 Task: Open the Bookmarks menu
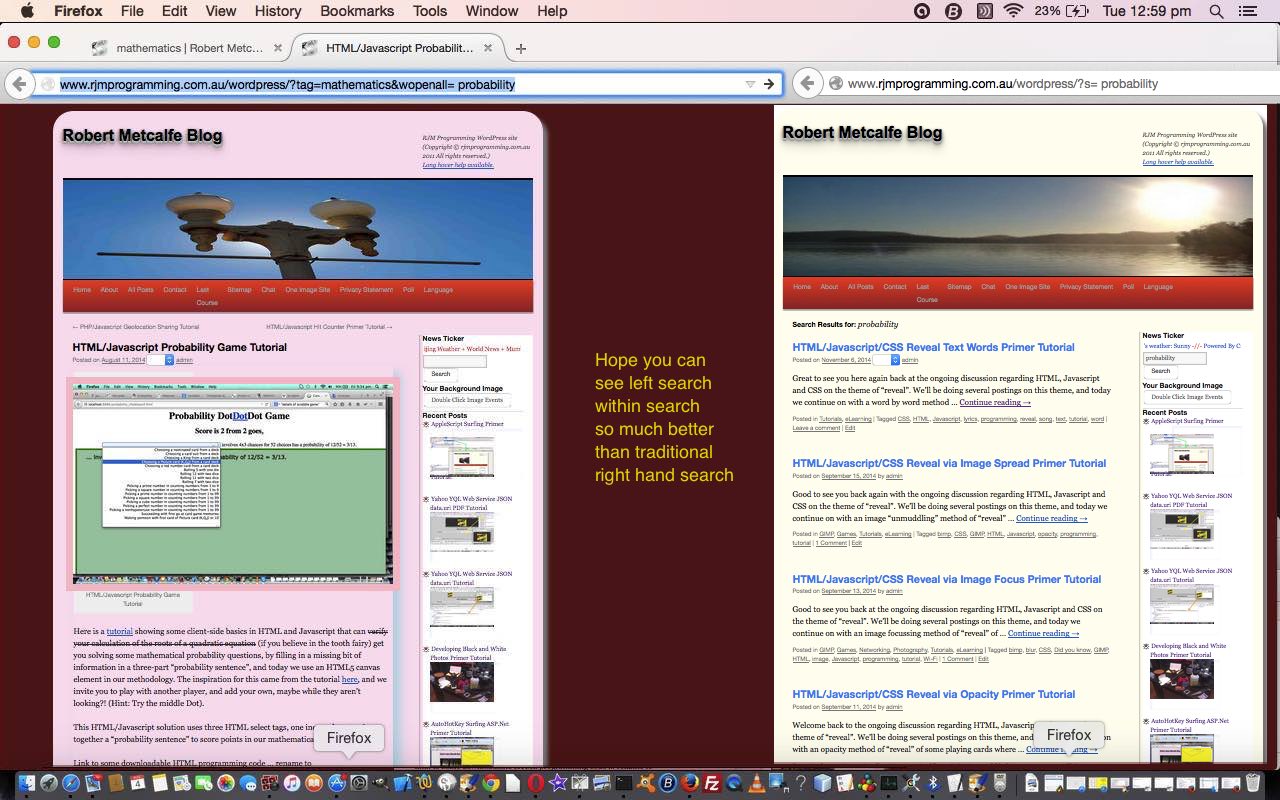pos(357,11)
